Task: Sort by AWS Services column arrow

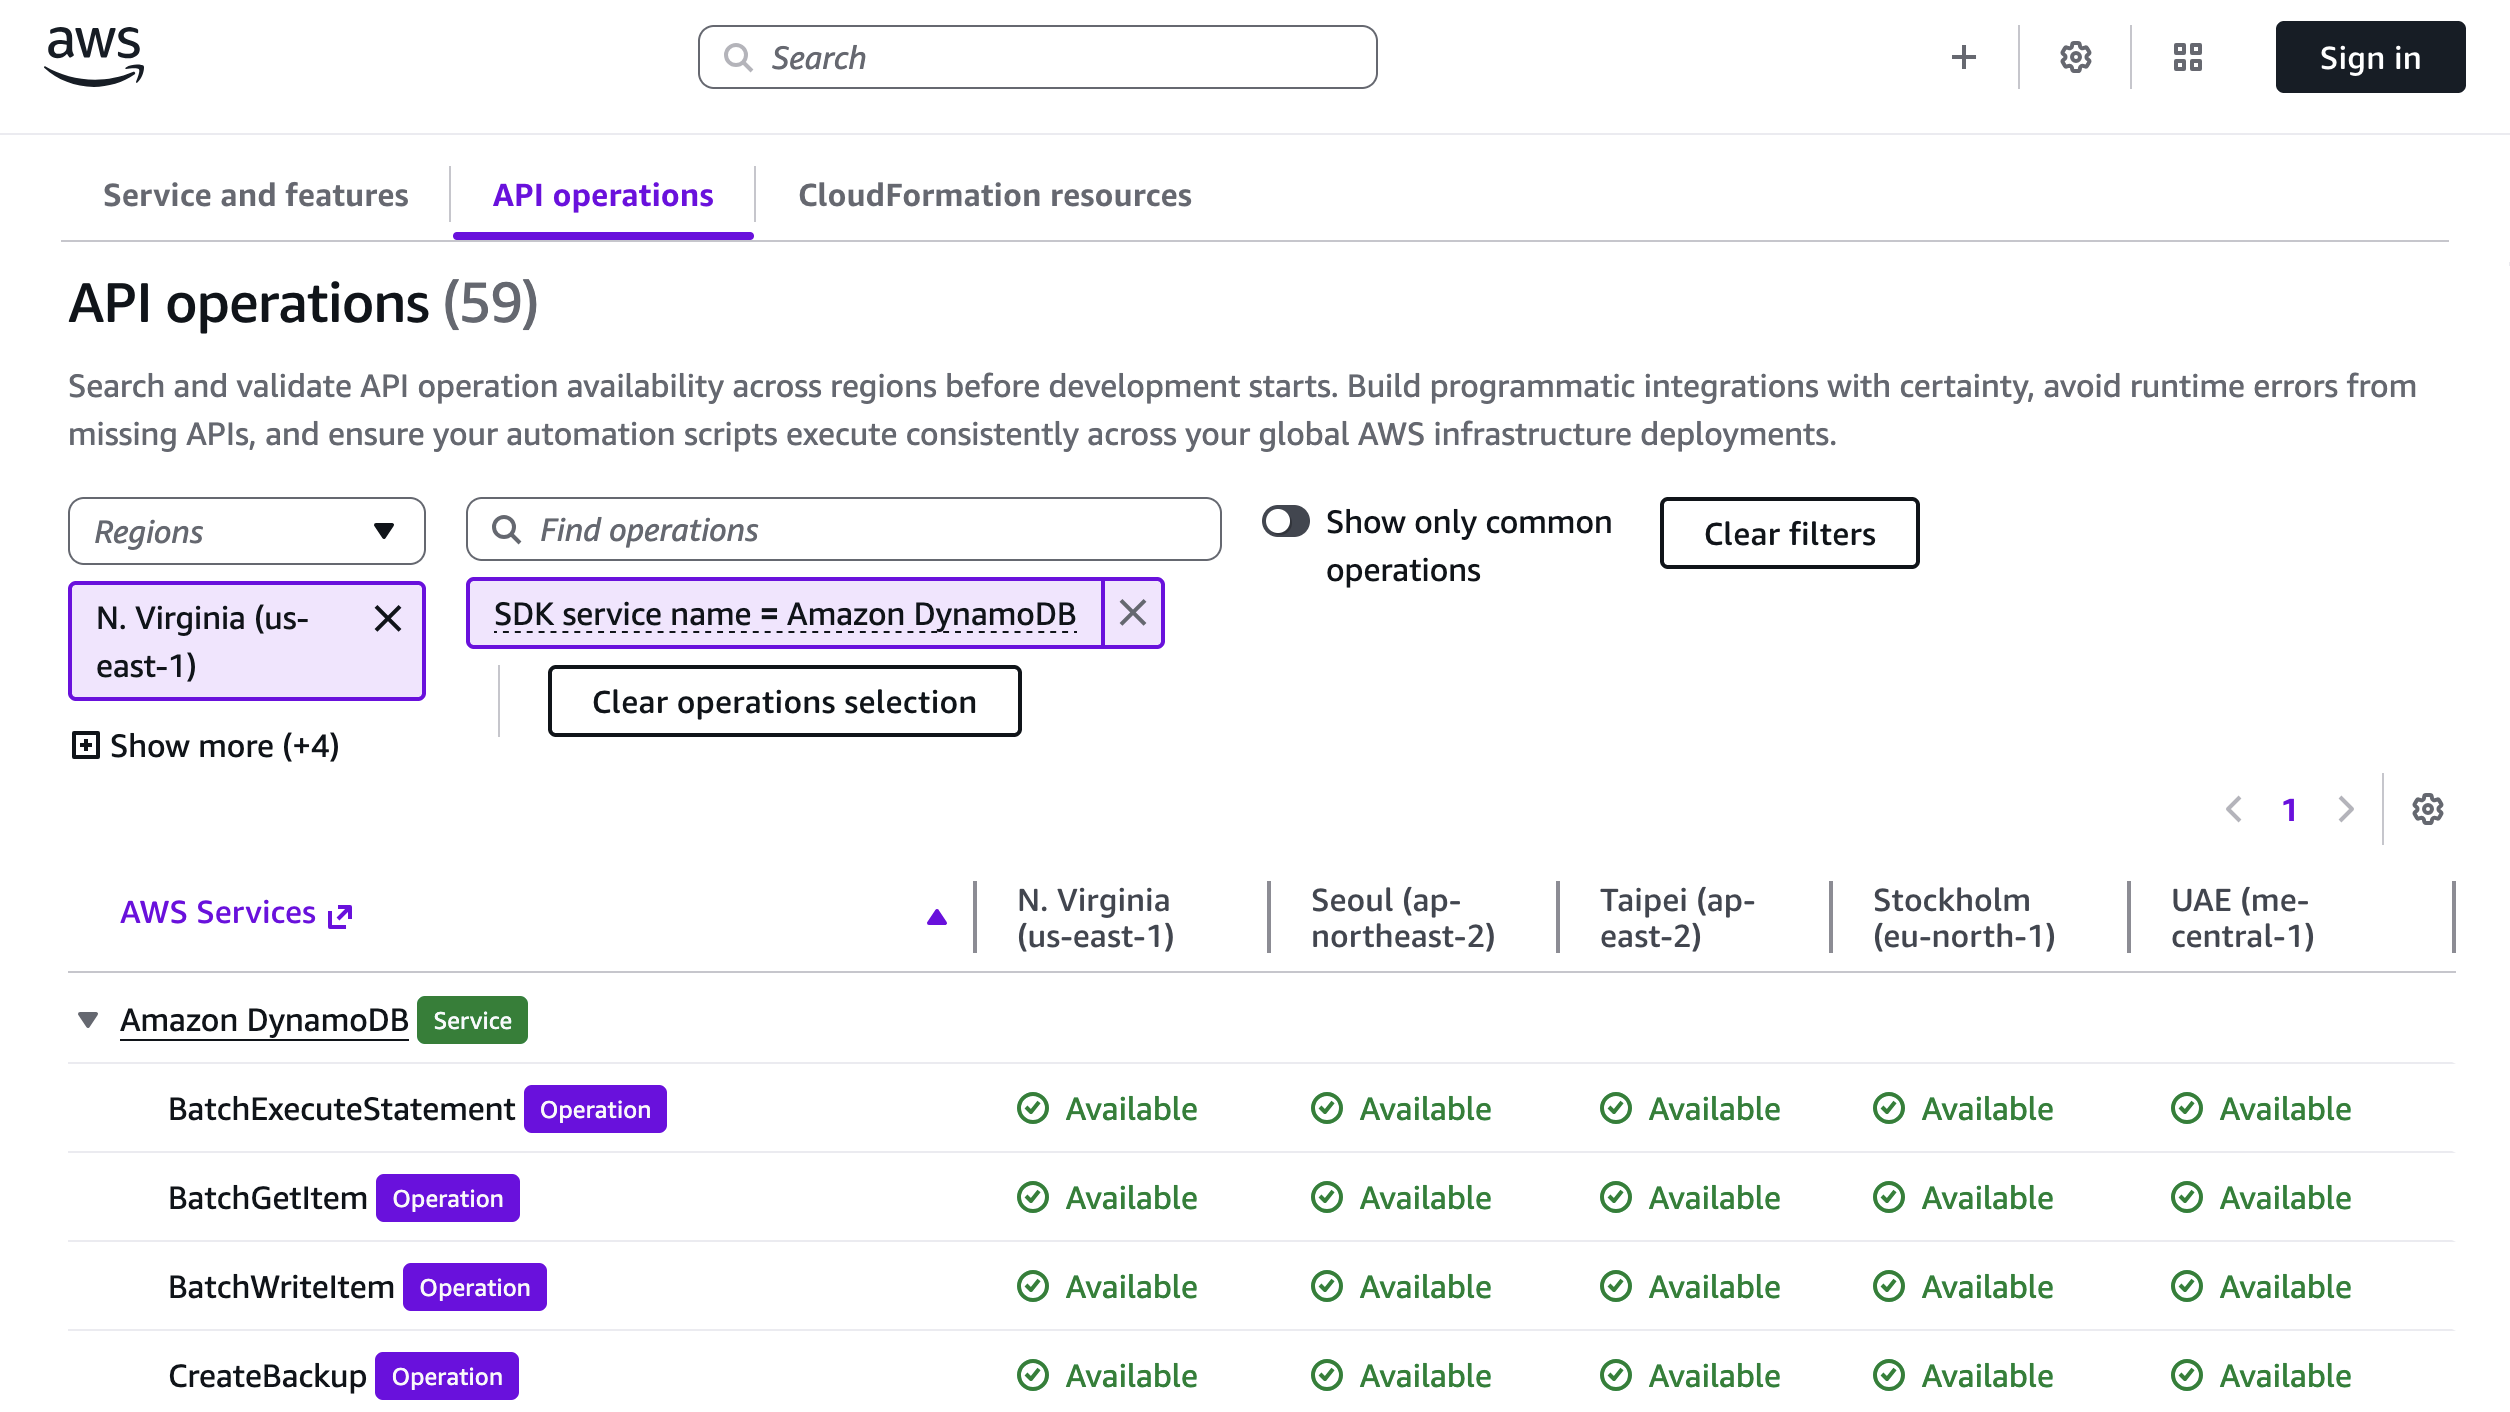Action: point(936,917)
